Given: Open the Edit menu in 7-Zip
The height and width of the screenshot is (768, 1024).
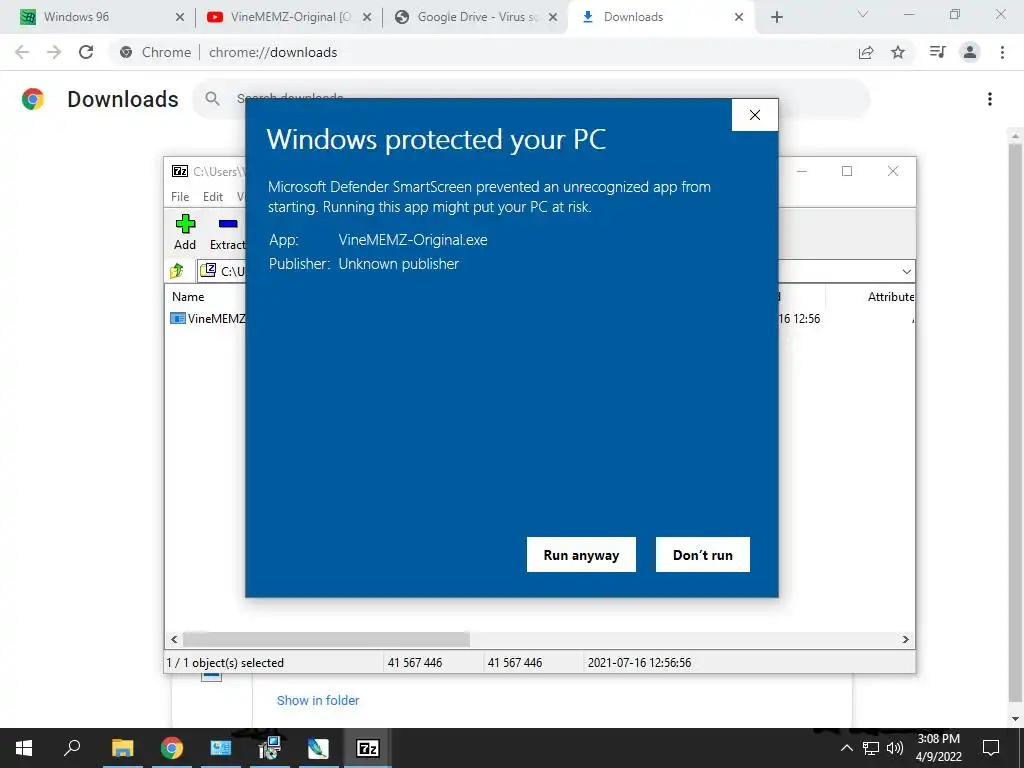Looking at the screenshot, I should click(212, 197).
